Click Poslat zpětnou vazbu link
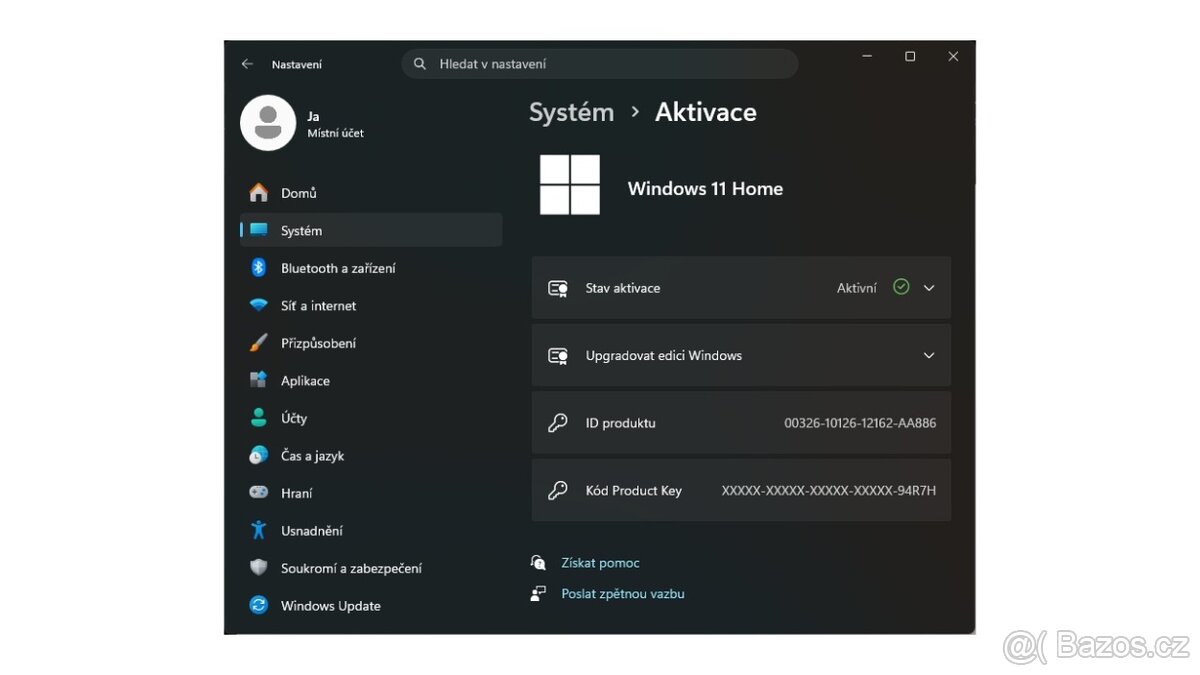The image size is (1200, 675). click(623, 593)
